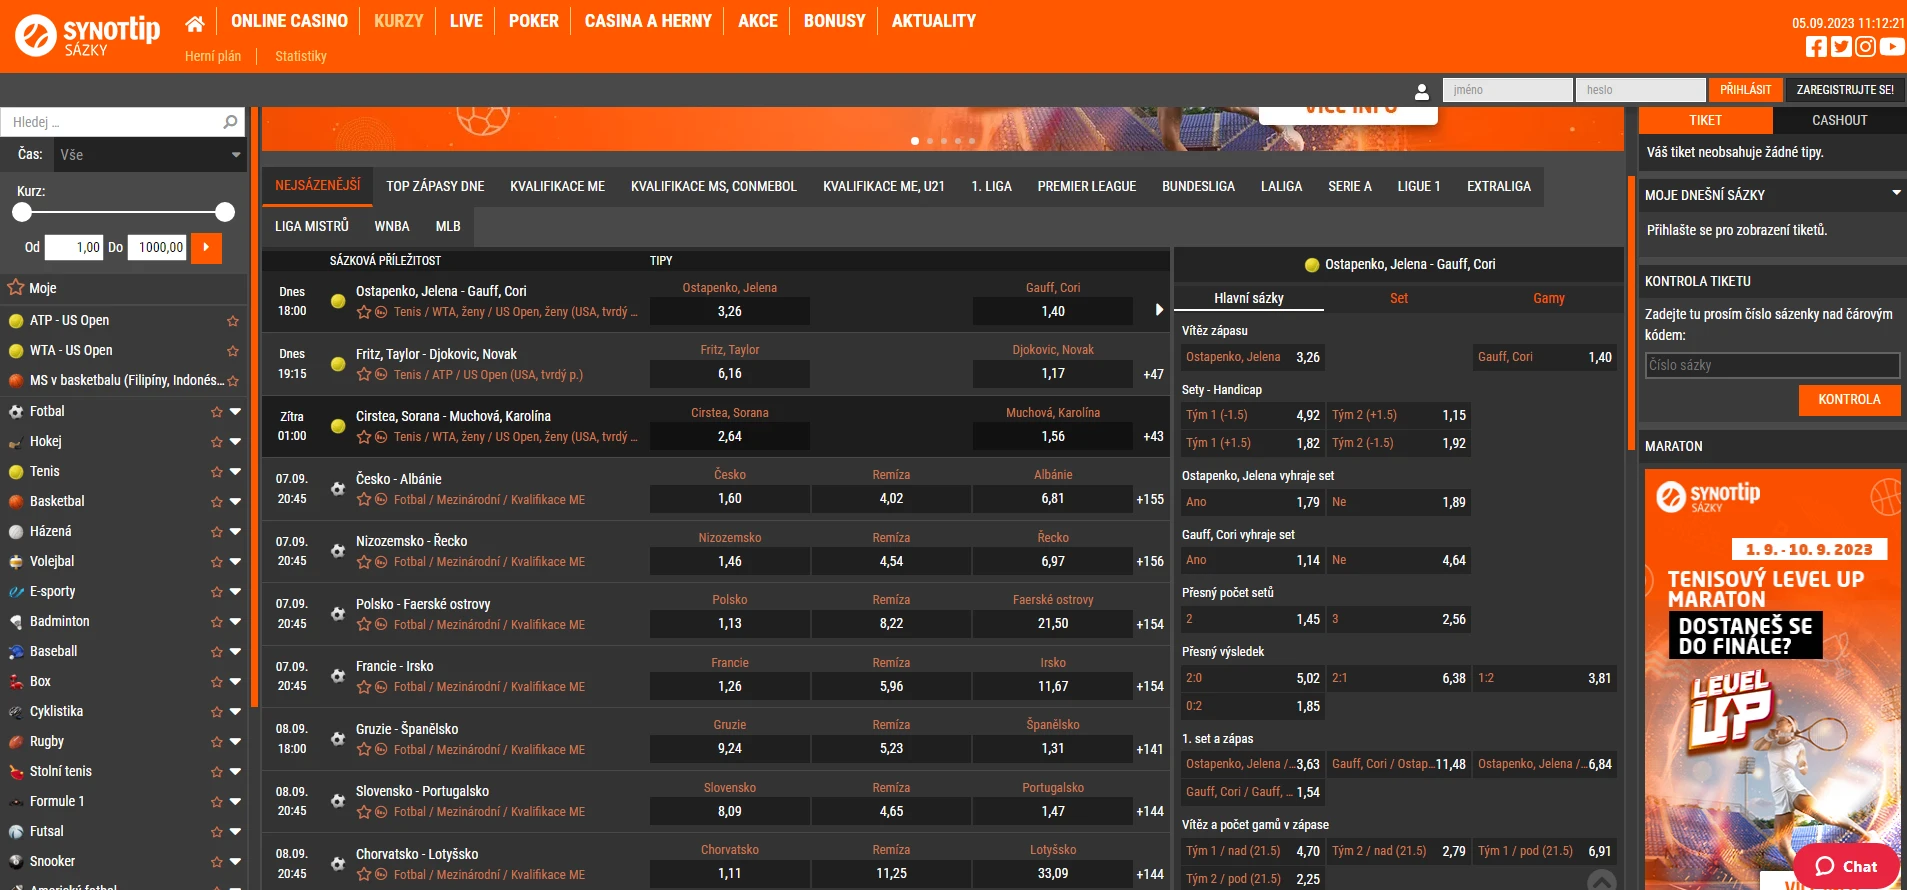The width and height of the screenshot is (1907, 890).
Task: Toggle favorite star for WTA - US Open
Action: point(233,351)
